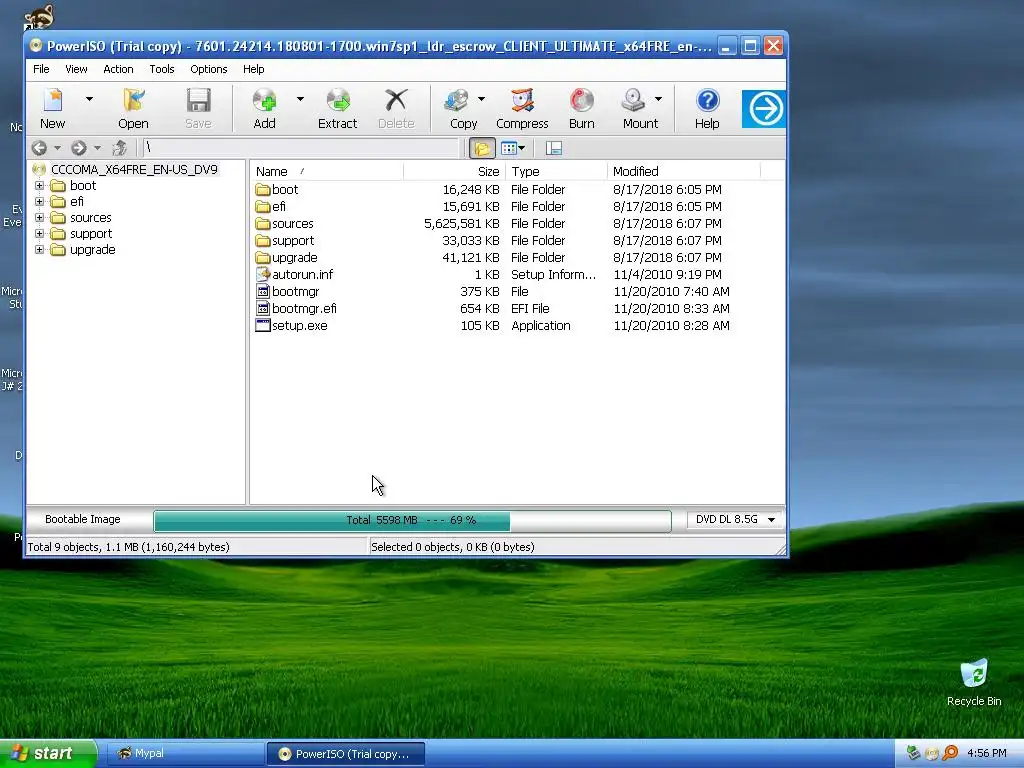This screenshot has height=768, width=1024.
Task: Click the magnifier system tray icon
Action: [x=950, y=754]
